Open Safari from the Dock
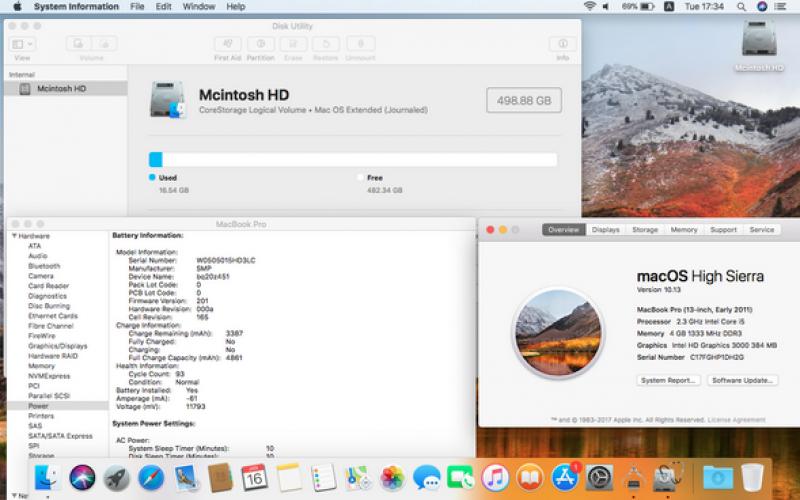Image resolution: width=800 pixels, height=500 pixels. point(152,478)
